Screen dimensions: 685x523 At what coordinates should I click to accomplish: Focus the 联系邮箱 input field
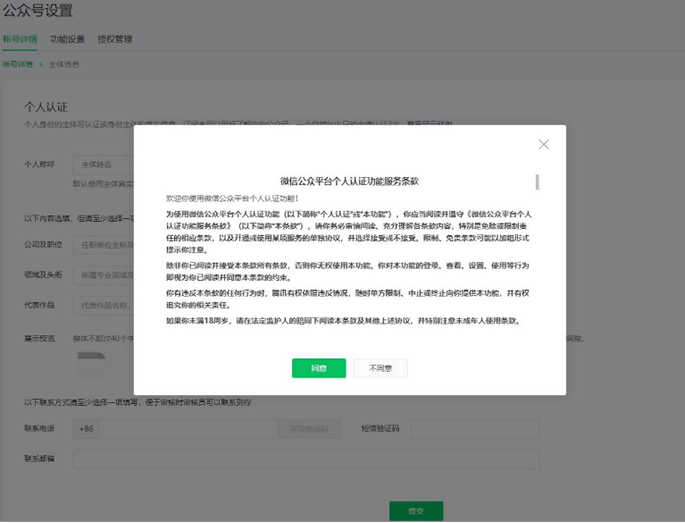(306, 459)
